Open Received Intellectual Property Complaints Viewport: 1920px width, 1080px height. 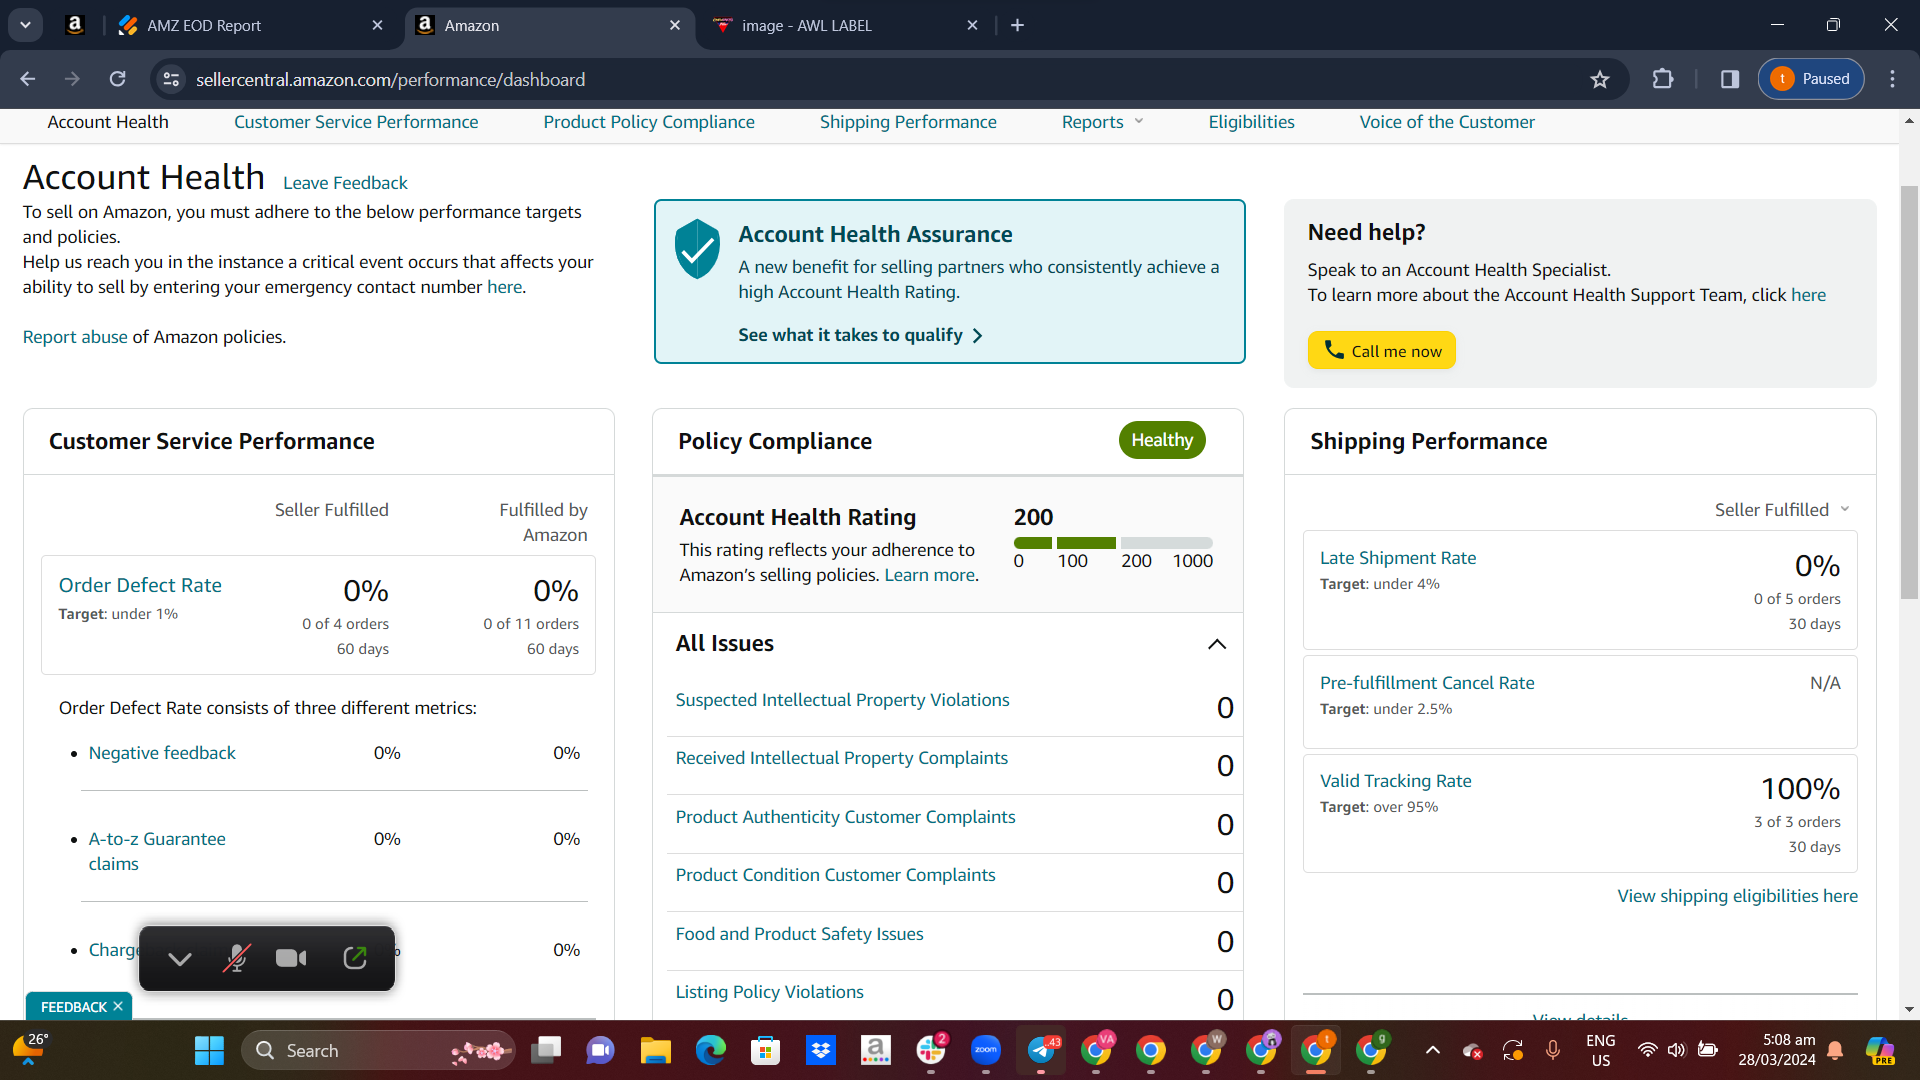point(841,758)
